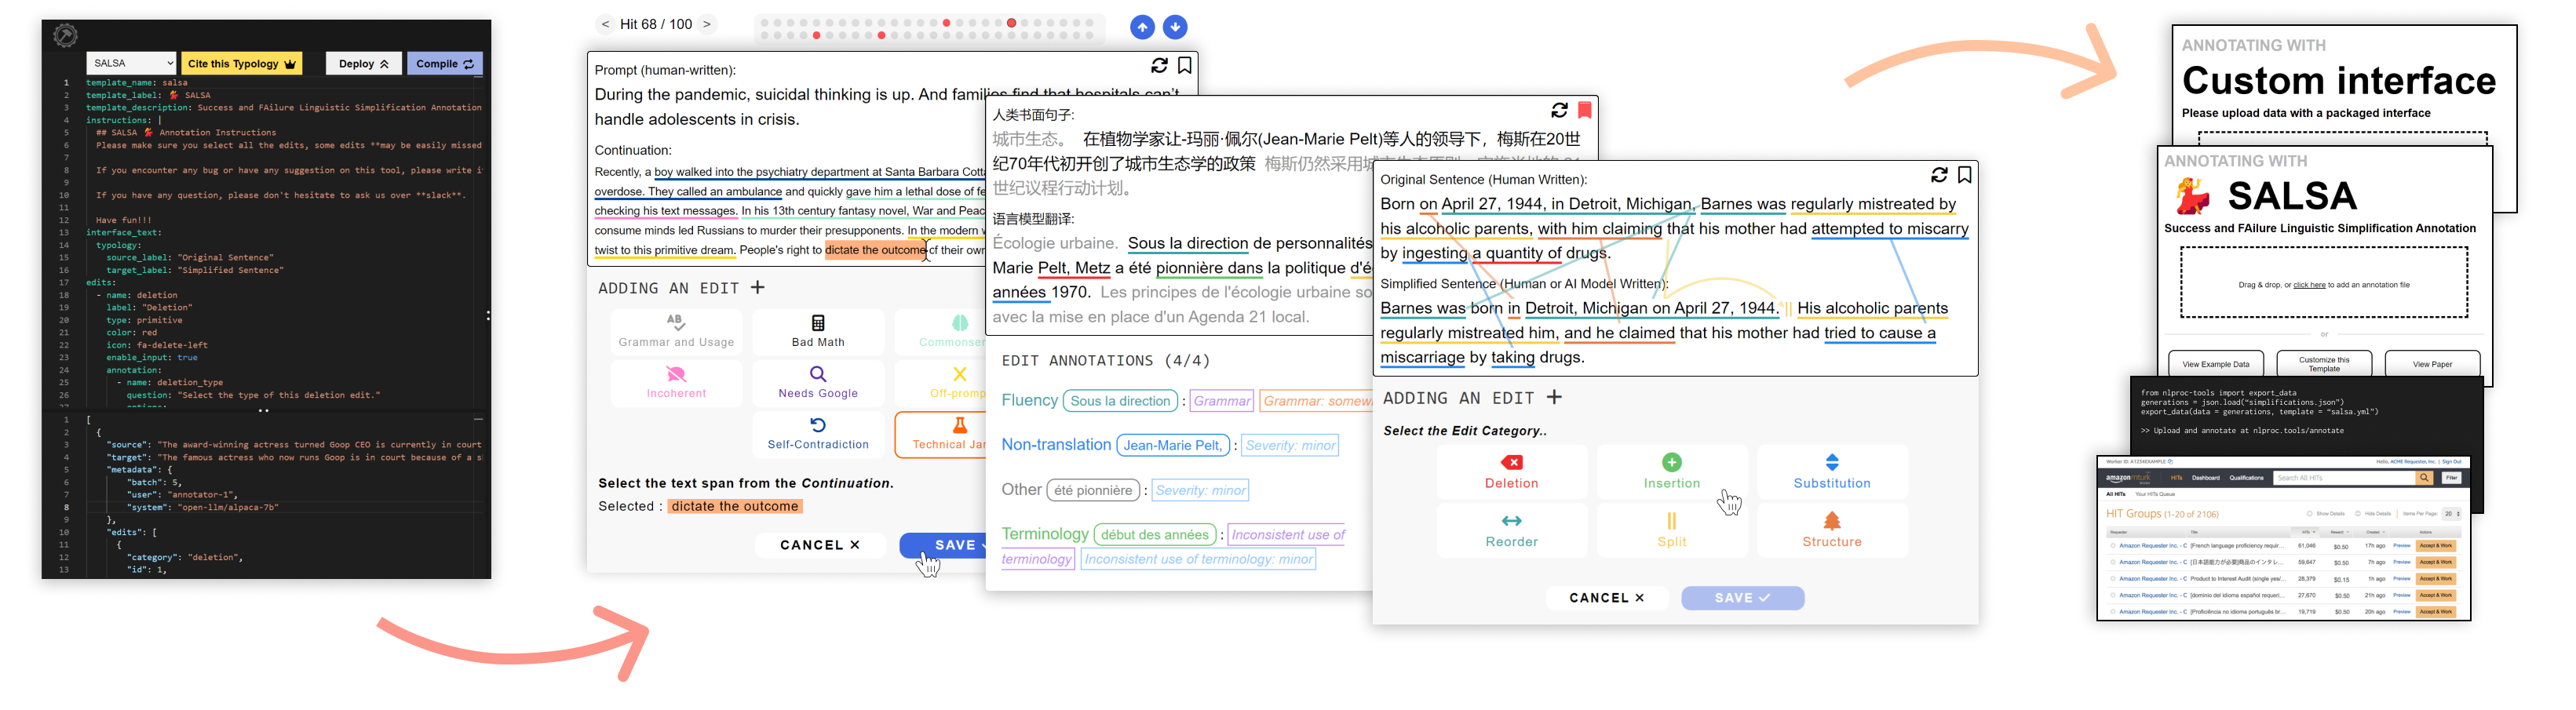The image size is (2576, 710).
Task: Bookmark the Barnes sentence card
Action: [x=1964, y=175]
